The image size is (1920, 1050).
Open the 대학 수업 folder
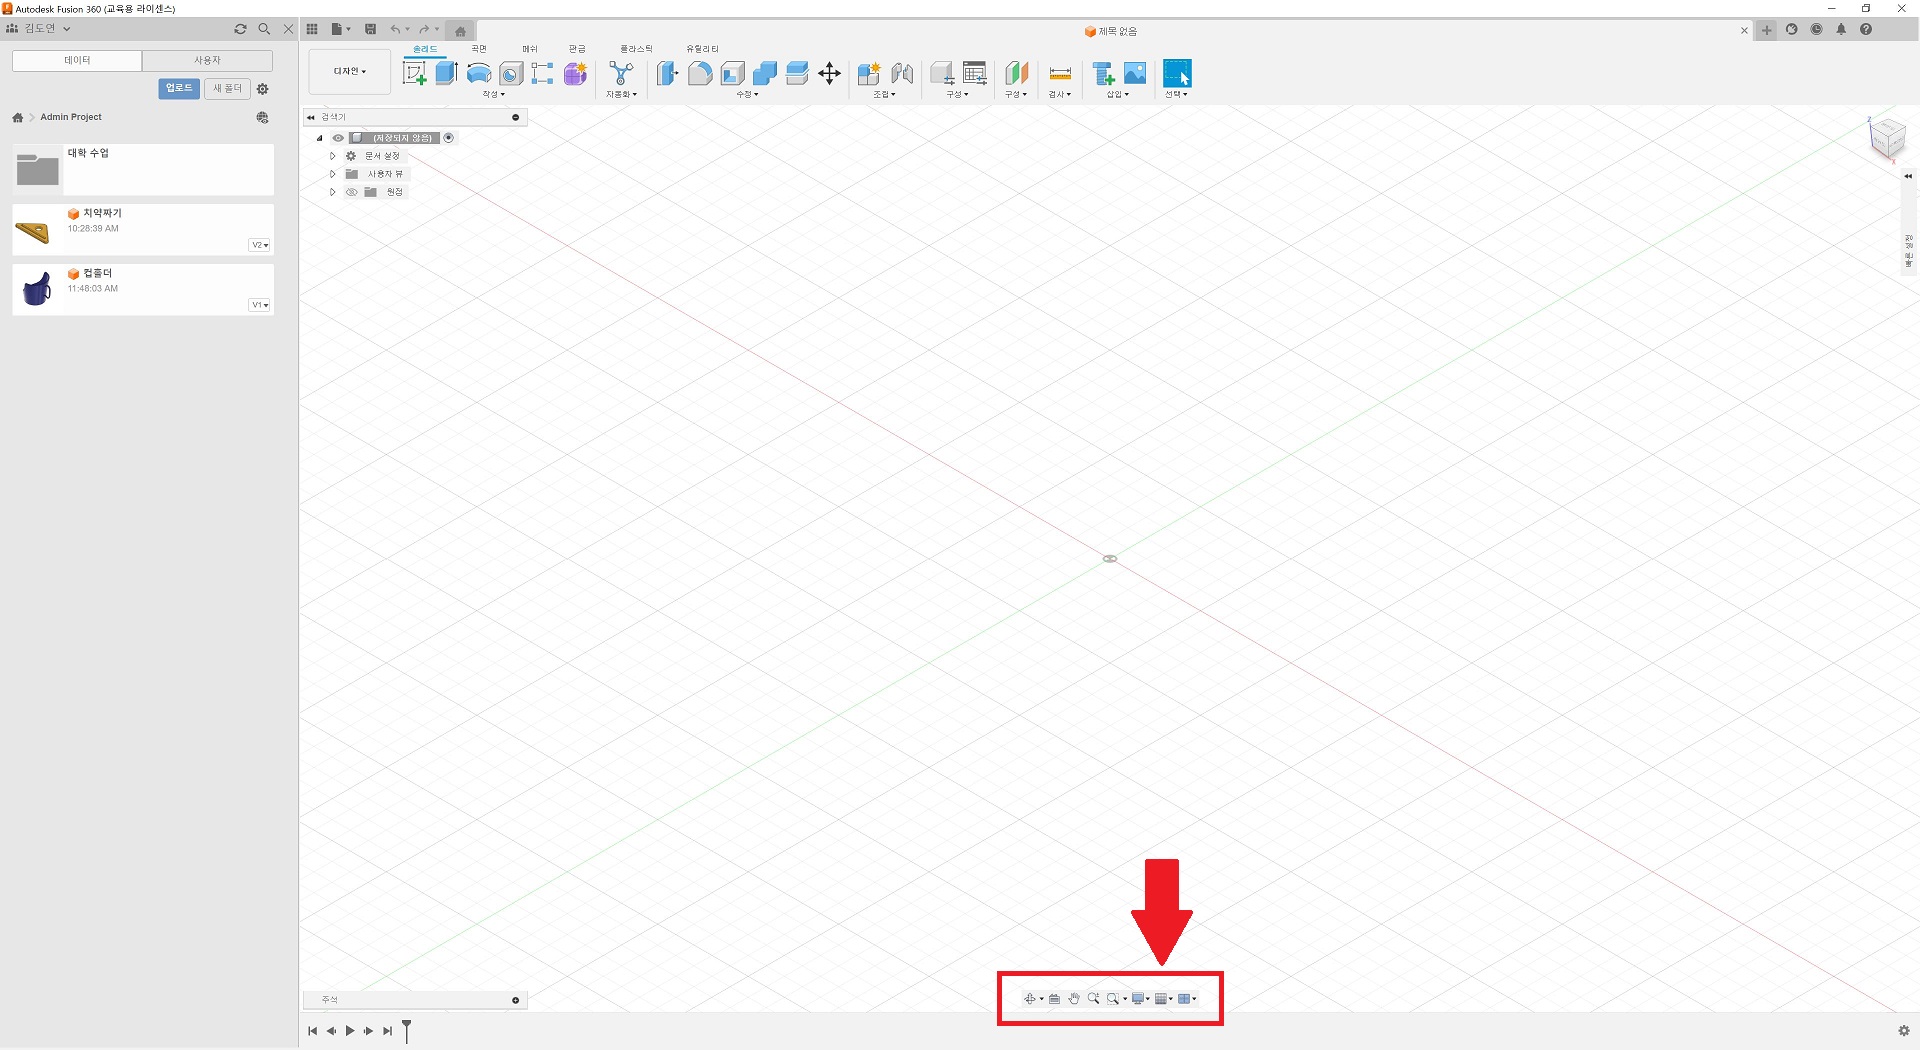(x=143, y=170)
